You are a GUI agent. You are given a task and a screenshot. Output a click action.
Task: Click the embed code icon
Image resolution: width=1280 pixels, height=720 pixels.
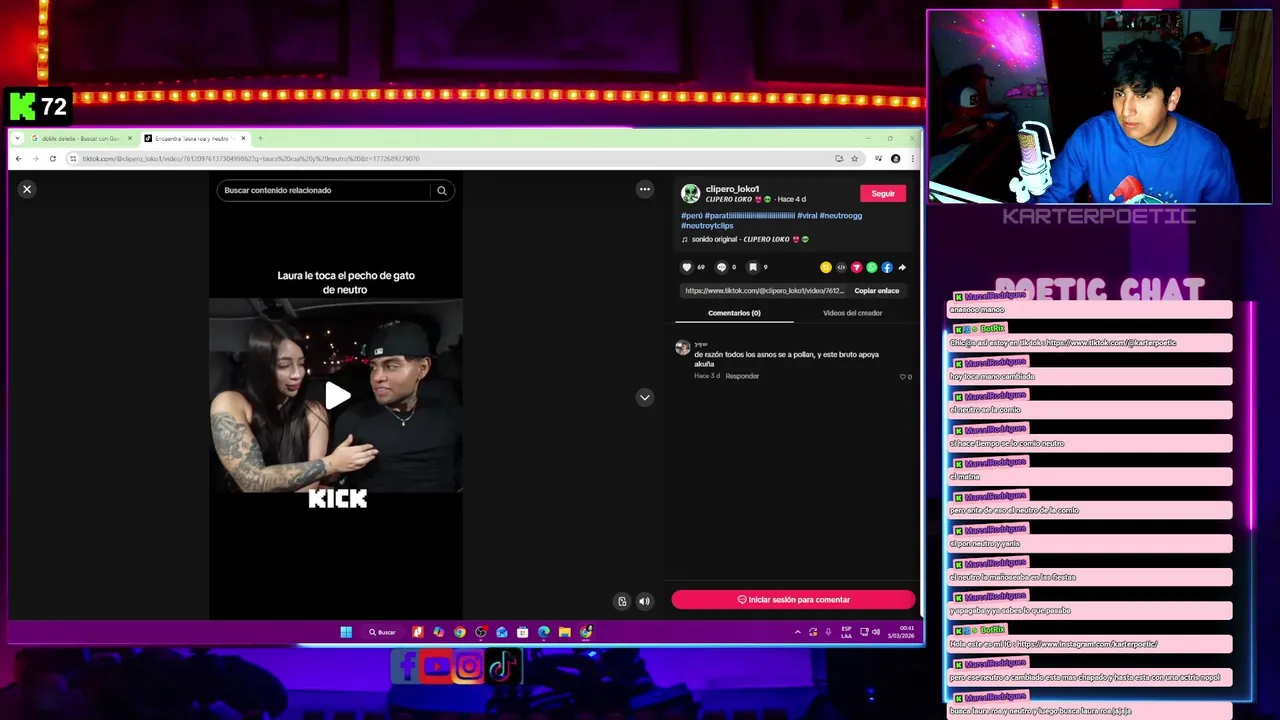pos(841,267)
